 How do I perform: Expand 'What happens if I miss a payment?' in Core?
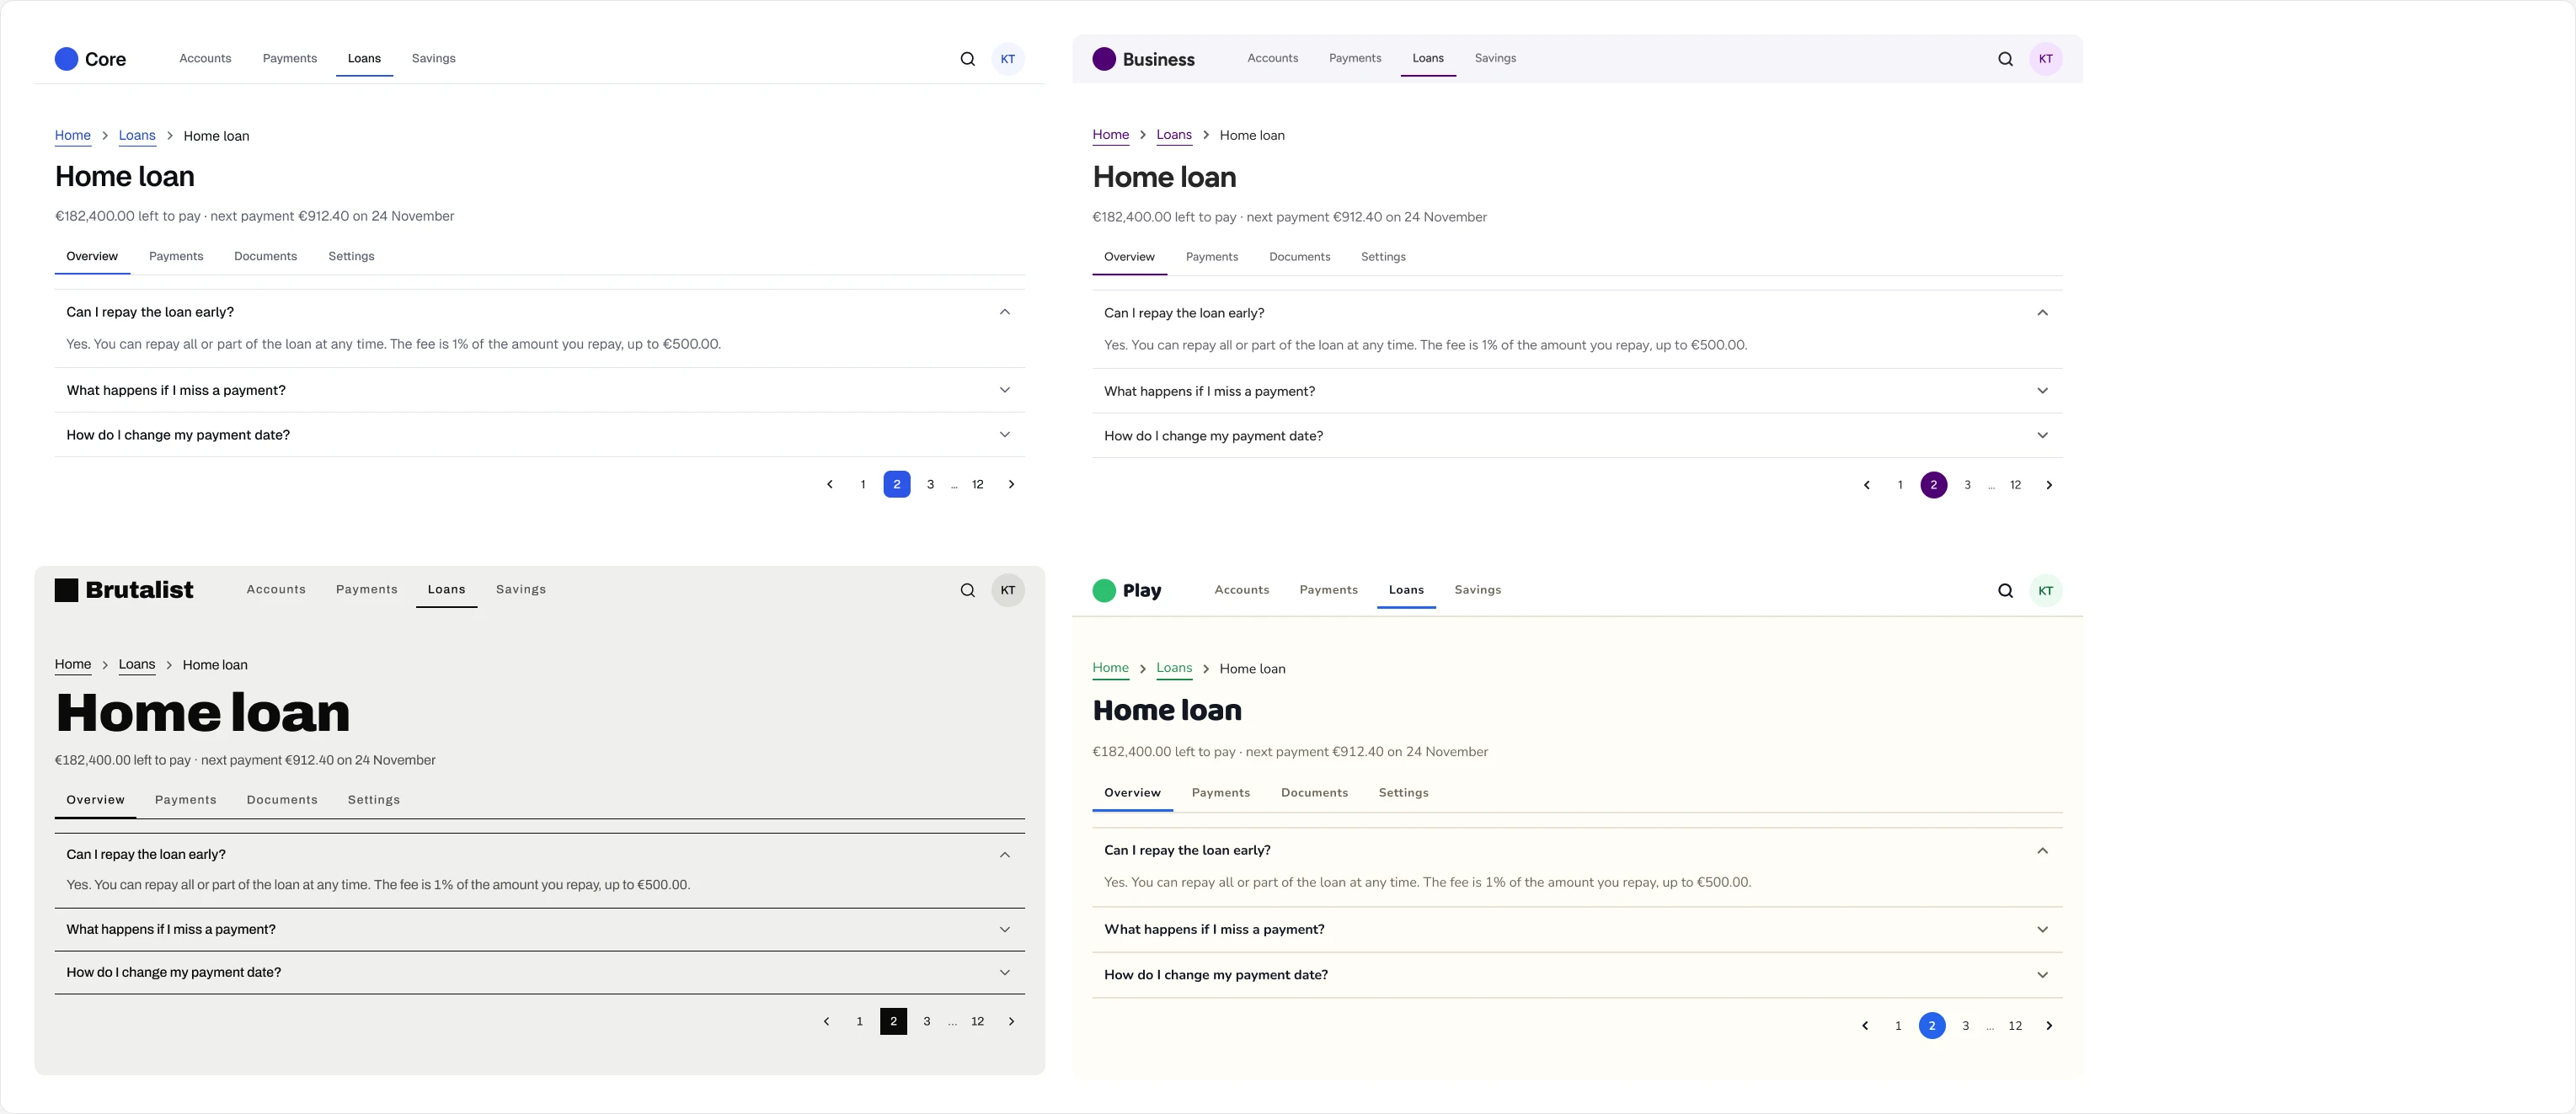pos(540,390)
